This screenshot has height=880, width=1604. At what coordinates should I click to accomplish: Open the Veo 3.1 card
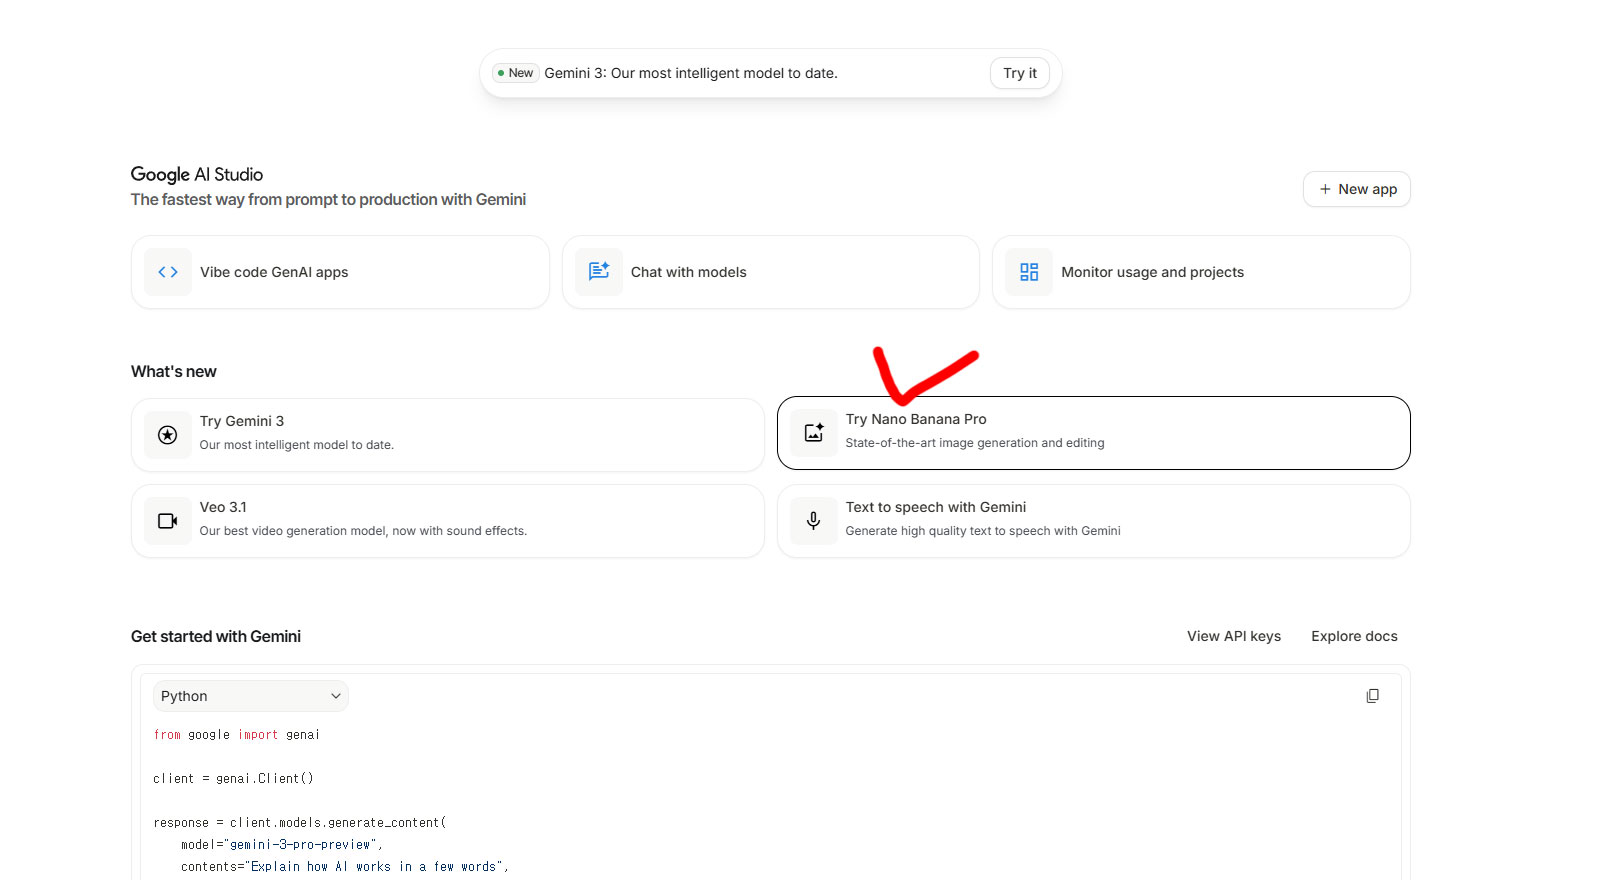(448, 521)
